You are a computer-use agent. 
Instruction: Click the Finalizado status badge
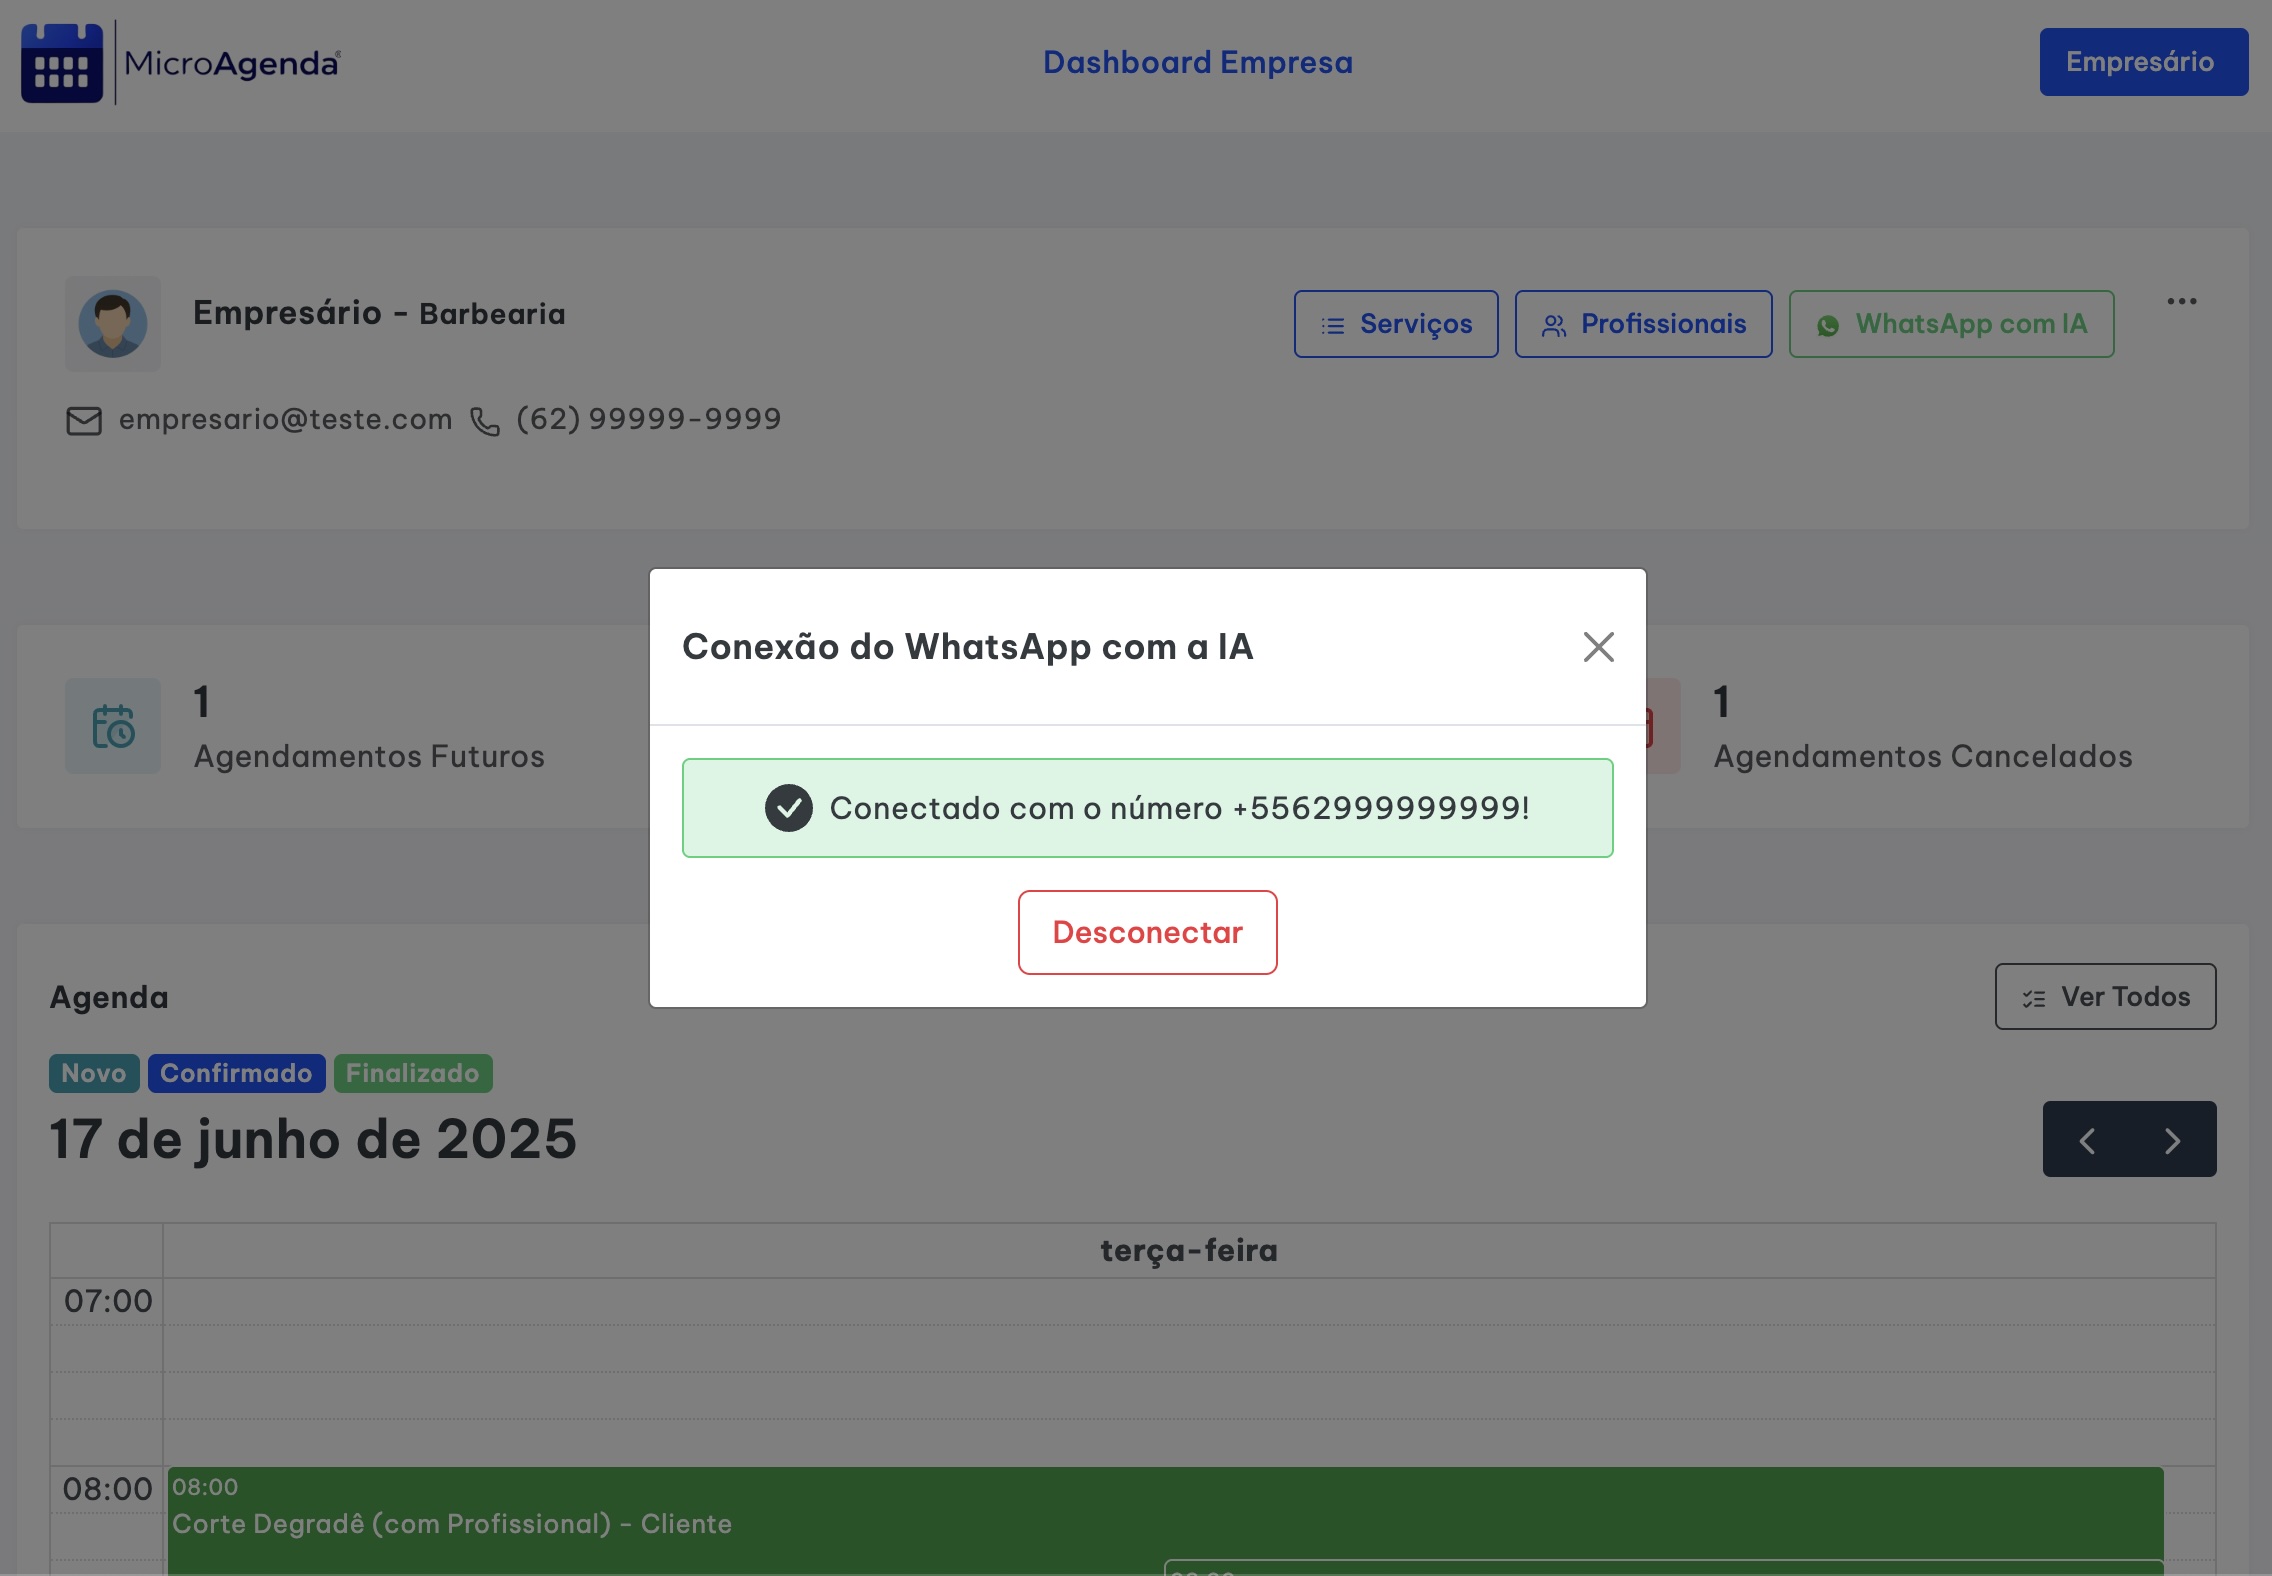(412, 1073)
